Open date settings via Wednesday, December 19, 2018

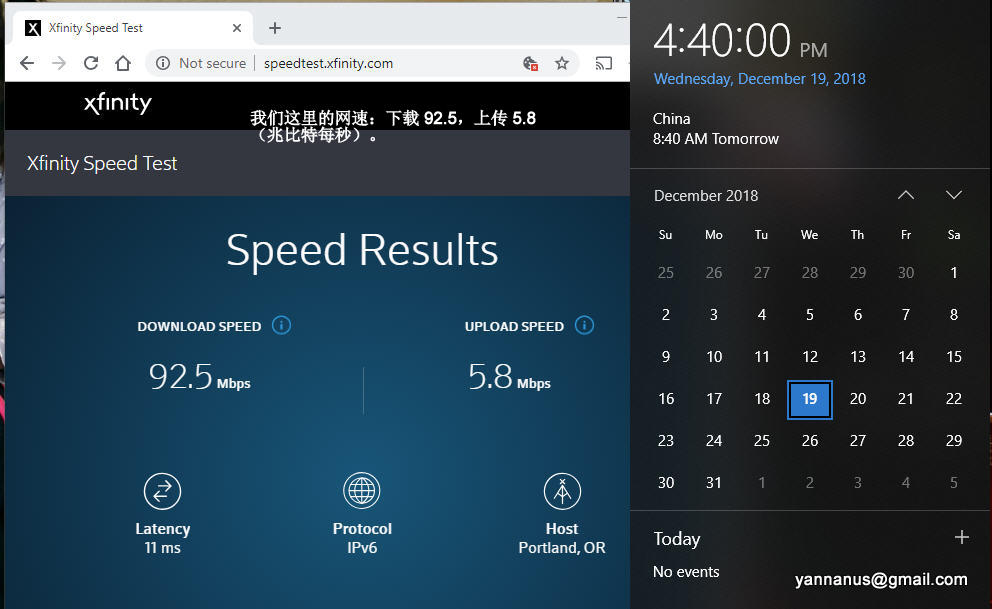(x=759, y=78)
